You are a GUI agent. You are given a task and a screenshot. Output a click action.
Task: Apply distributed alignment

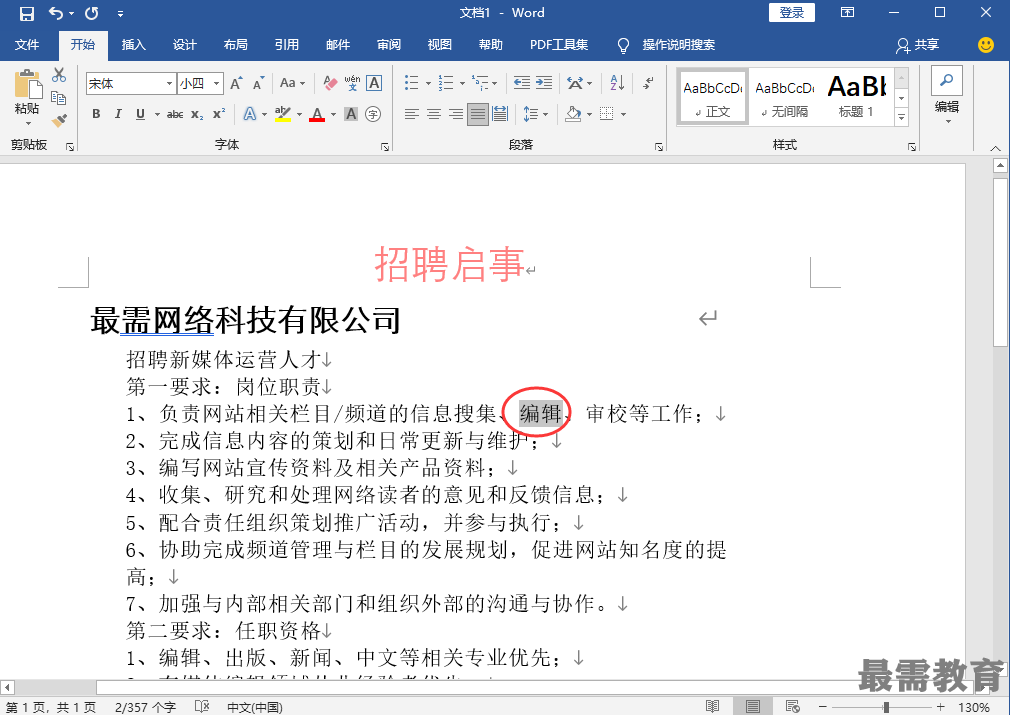click(500, 114)
